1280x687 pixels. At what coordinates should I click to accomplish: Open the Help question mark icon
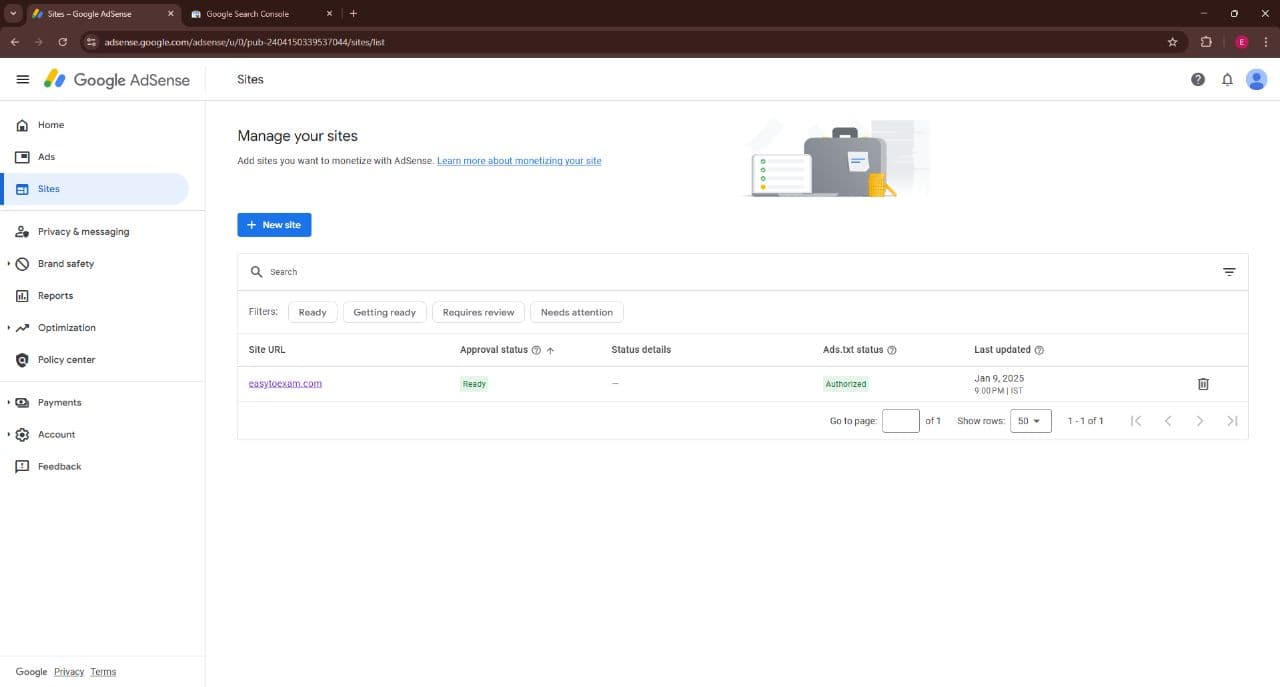pyautogui.click(x=1198, y=80)
